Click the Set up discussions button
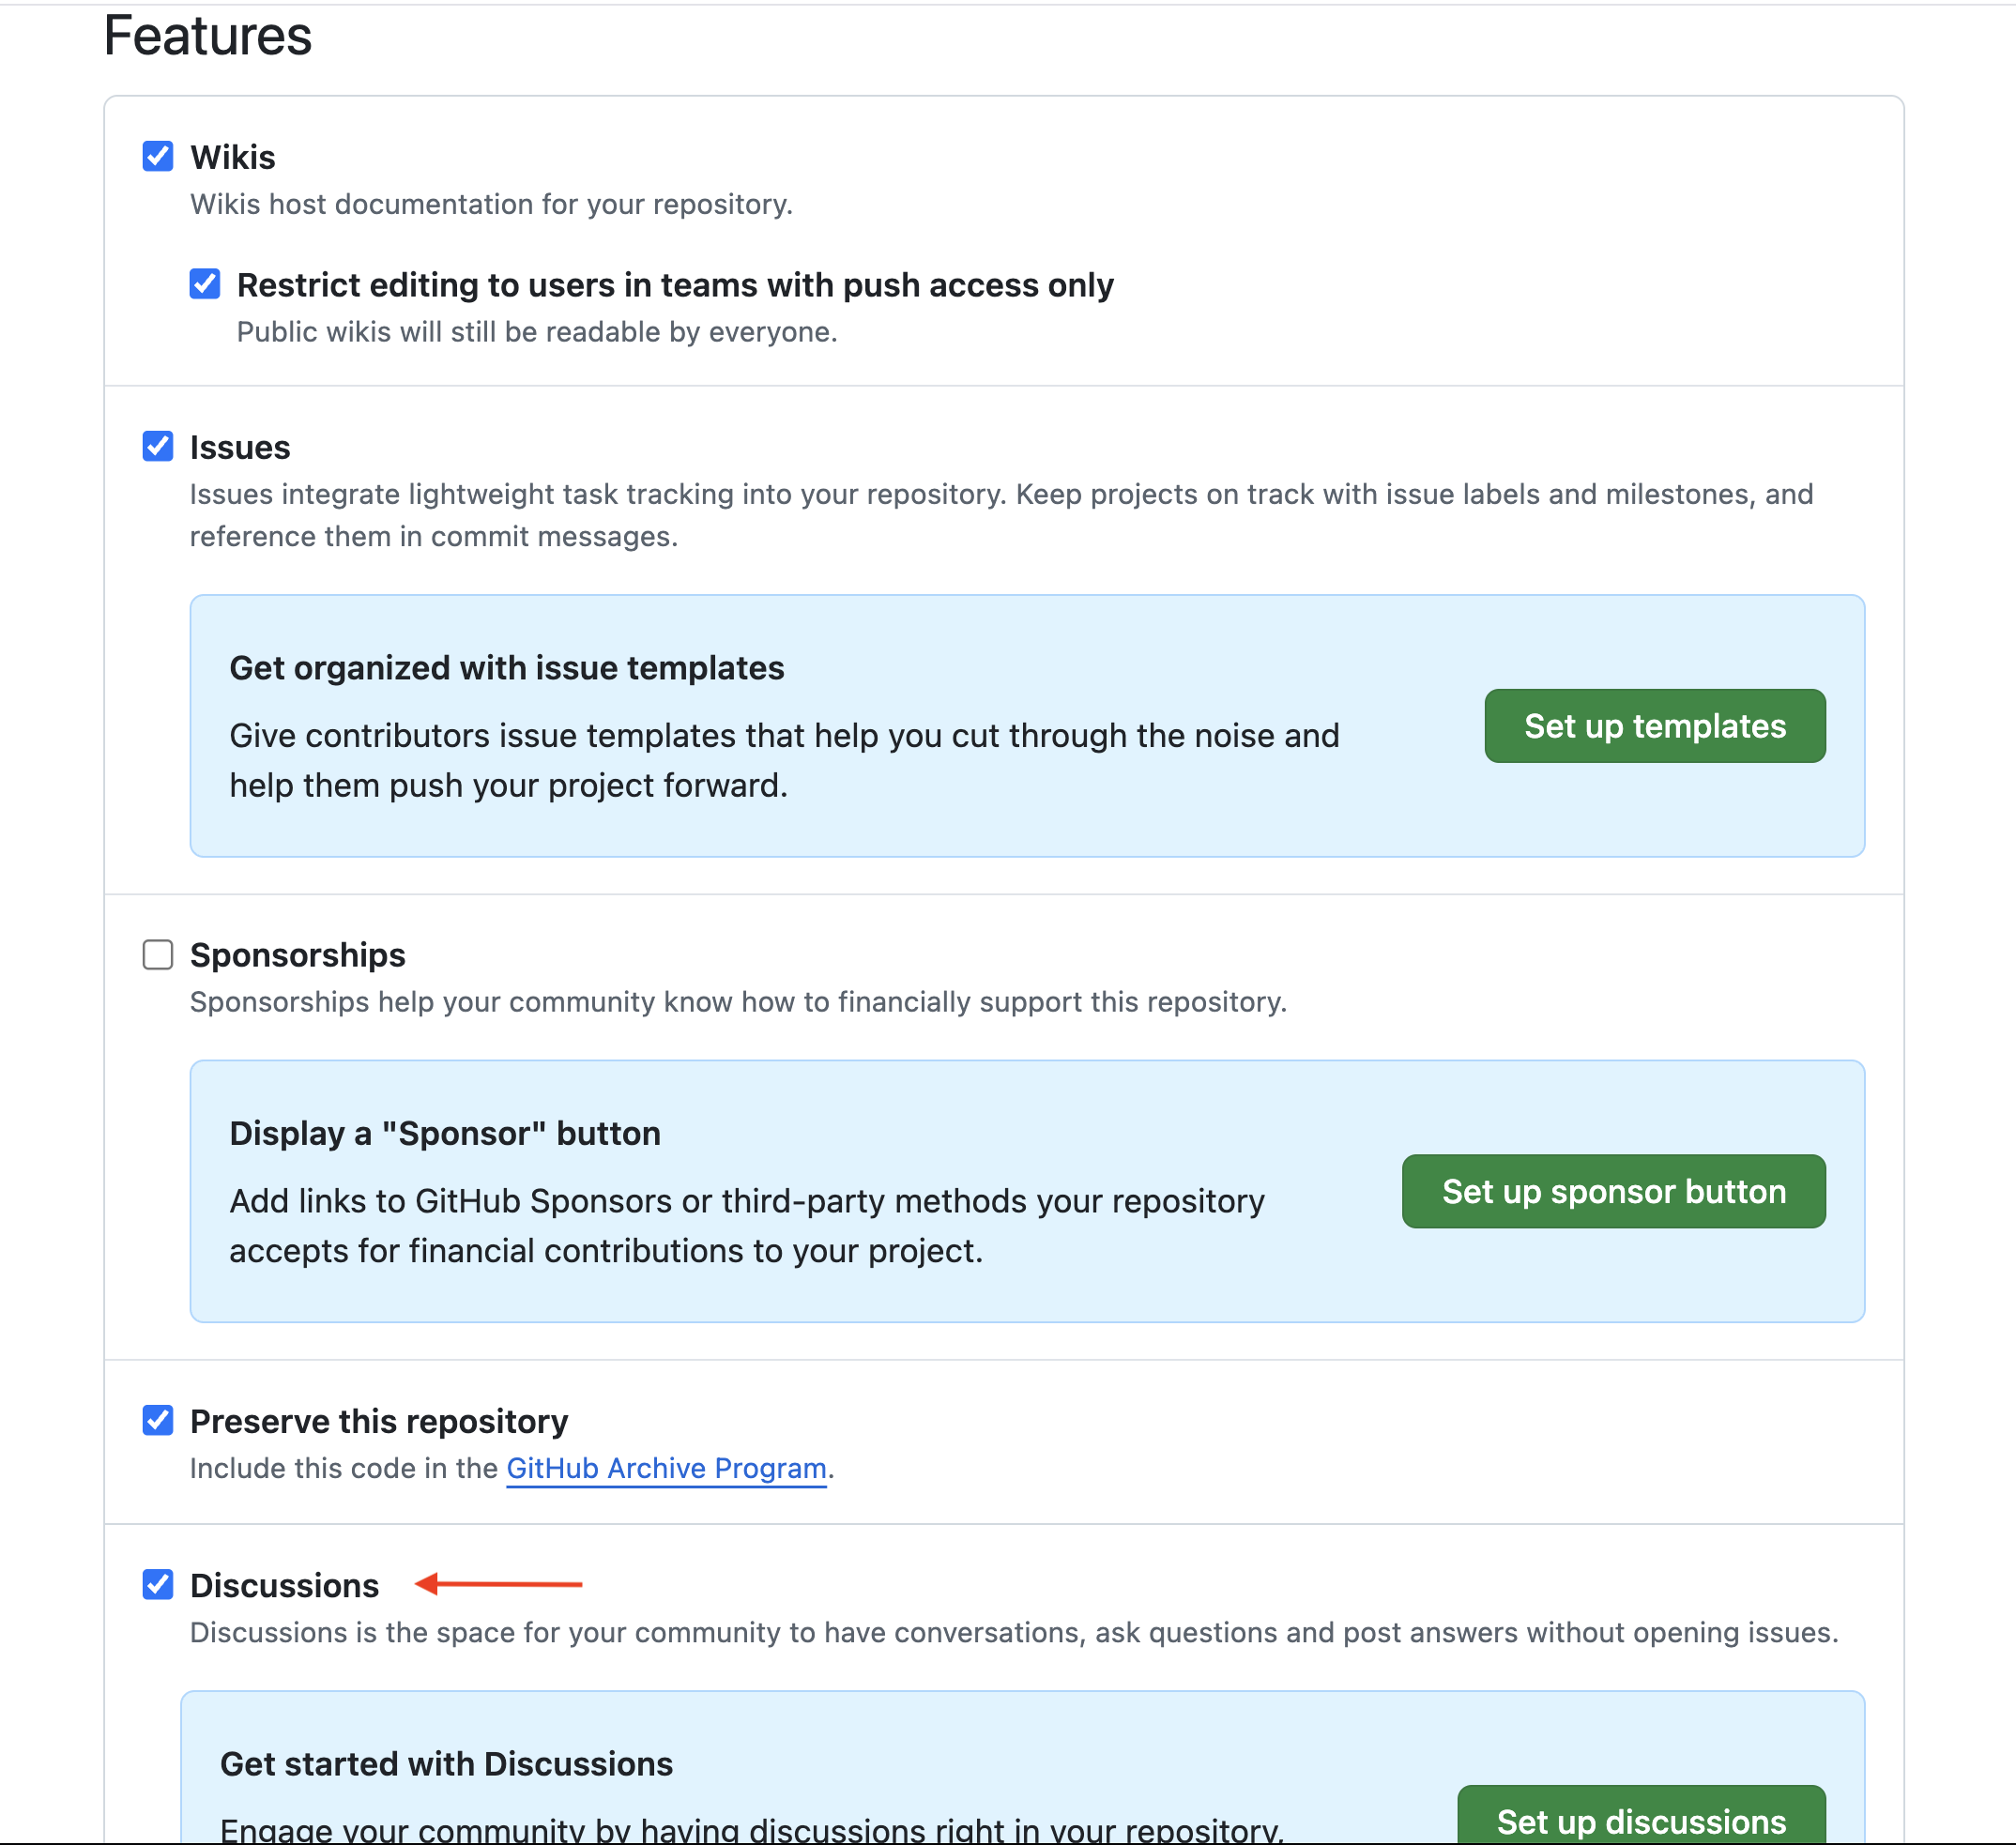Screen dimensions: 2016x1845 pos(1640,1820)
